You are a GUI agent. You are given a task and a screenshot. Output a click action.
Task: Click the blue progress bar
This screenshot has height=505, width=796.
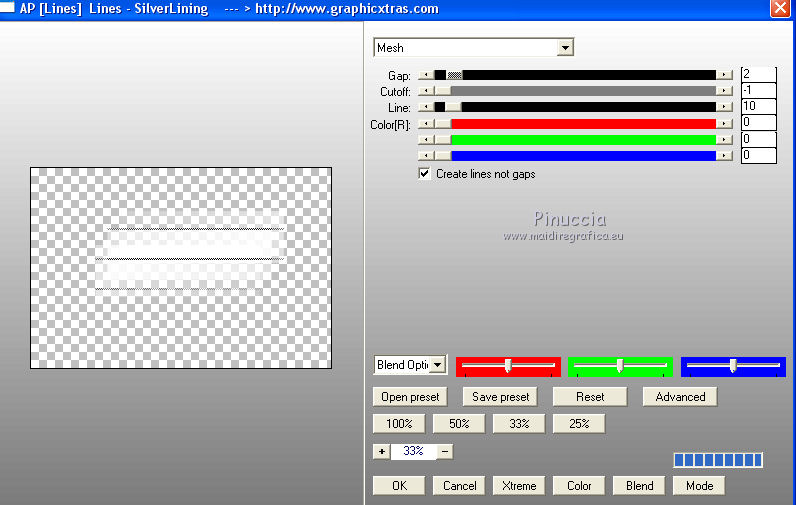pyautogui.click(x=718, y=460)
